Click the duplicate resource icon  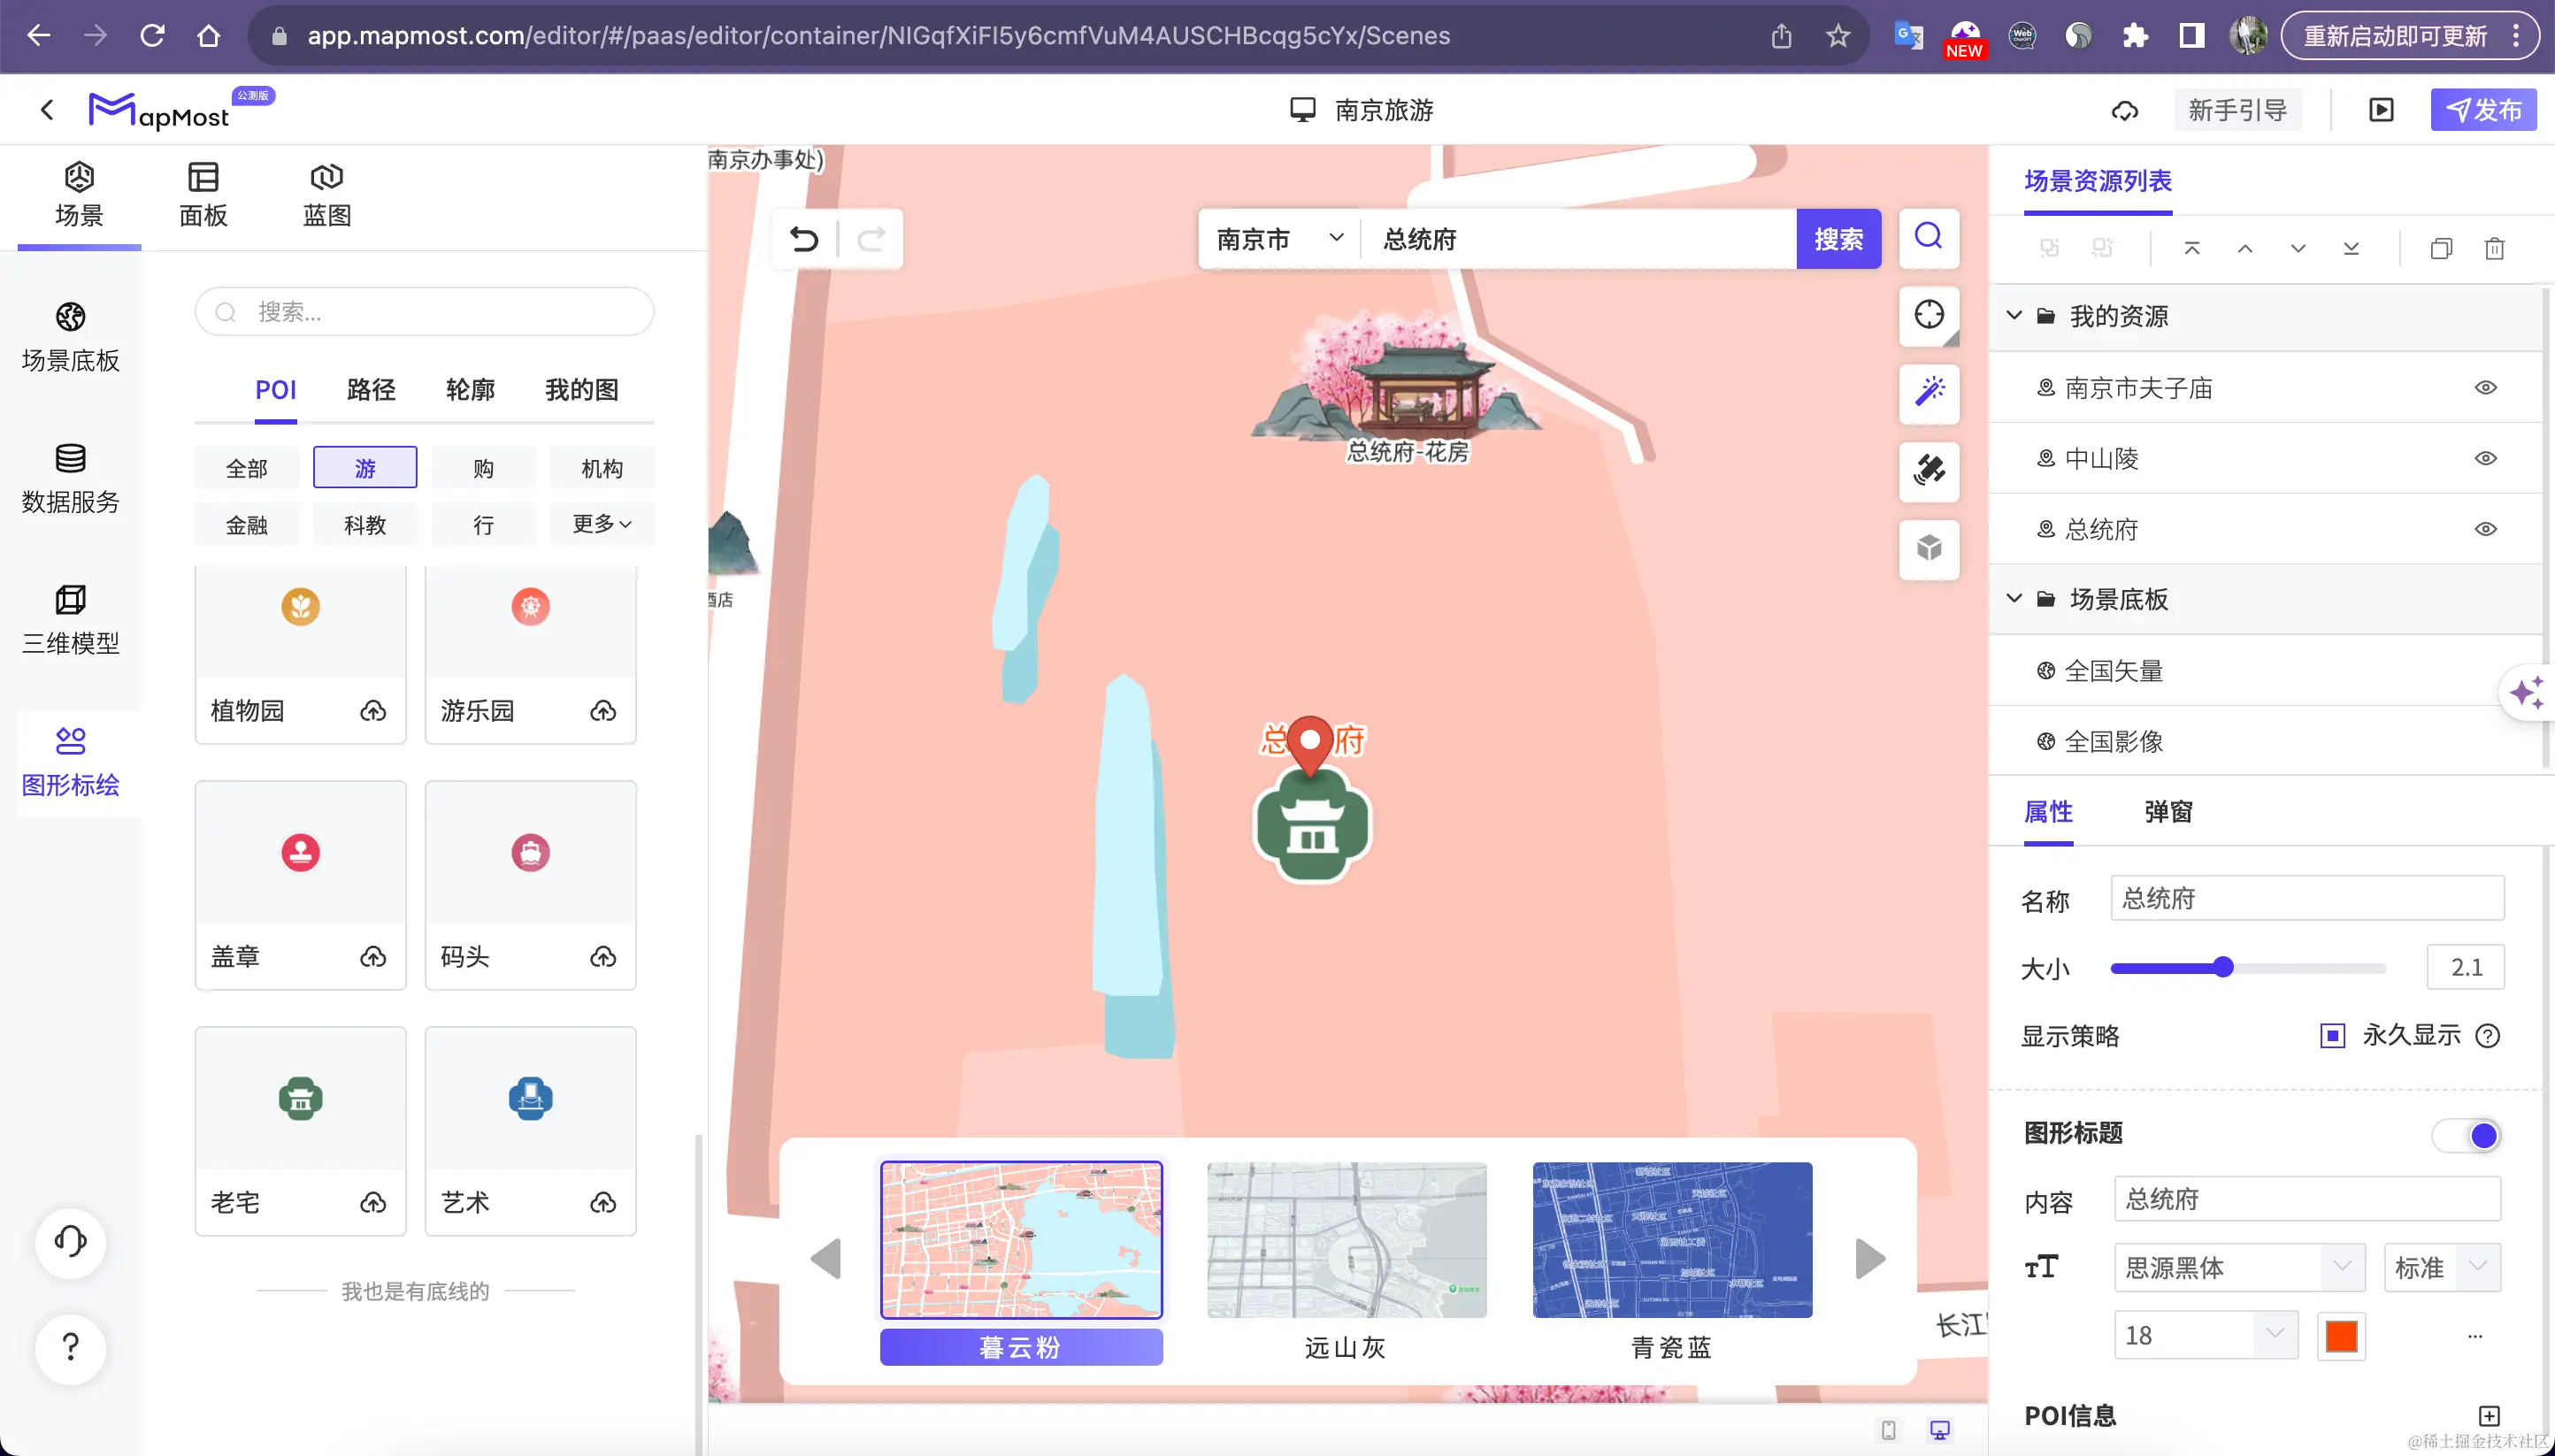pos(2440,248)
